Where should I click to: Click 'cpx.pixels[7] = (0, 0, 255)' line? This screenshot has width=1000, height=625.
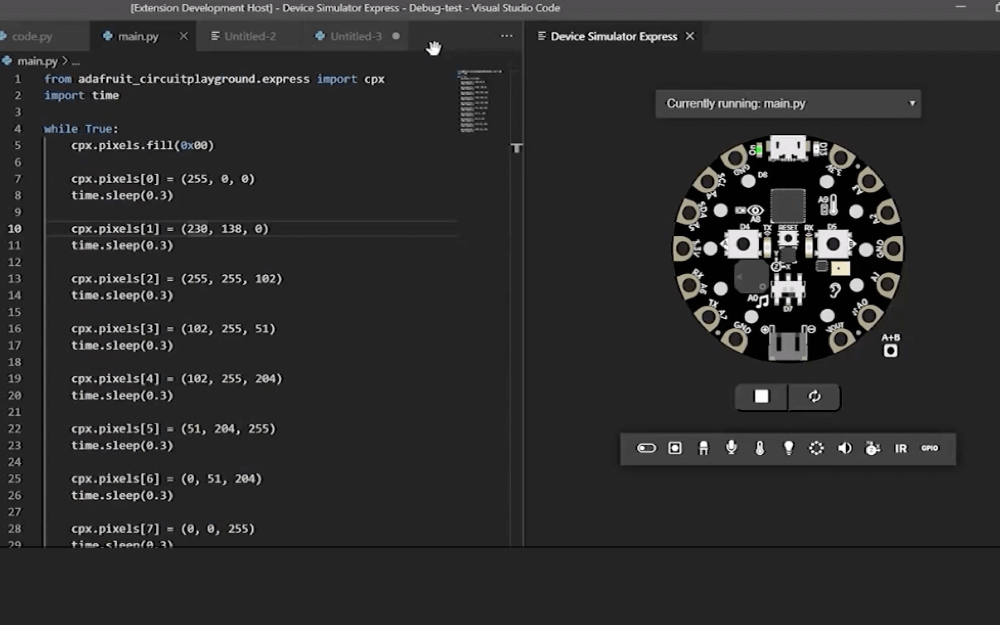(x=163, y=529)
